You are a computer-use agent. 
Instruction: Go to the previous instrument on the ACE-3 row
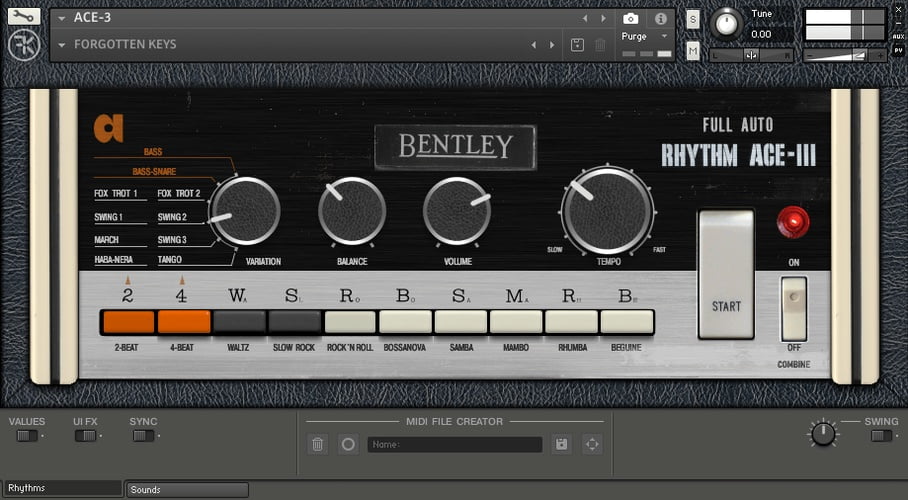(x=585, y=19)
